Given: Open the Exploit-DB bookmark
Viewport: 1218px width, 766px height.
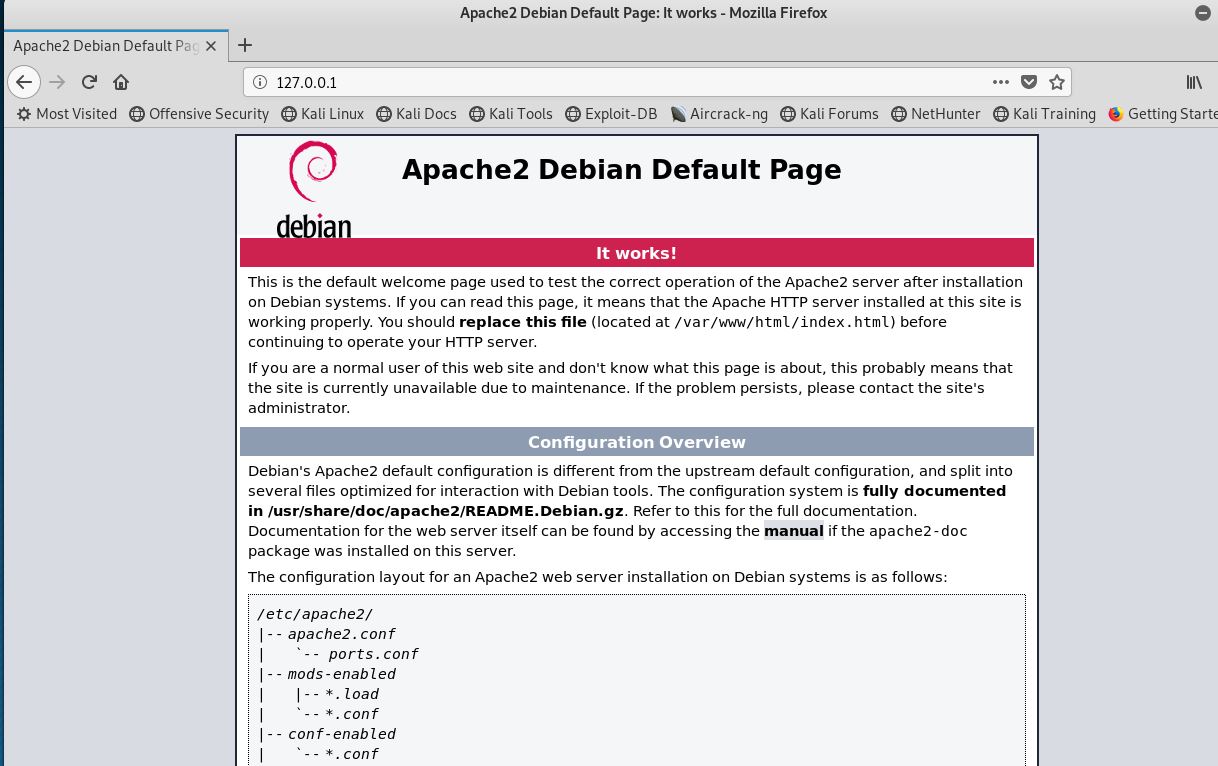Looking at the screenshot, I should tap(611, 114).
